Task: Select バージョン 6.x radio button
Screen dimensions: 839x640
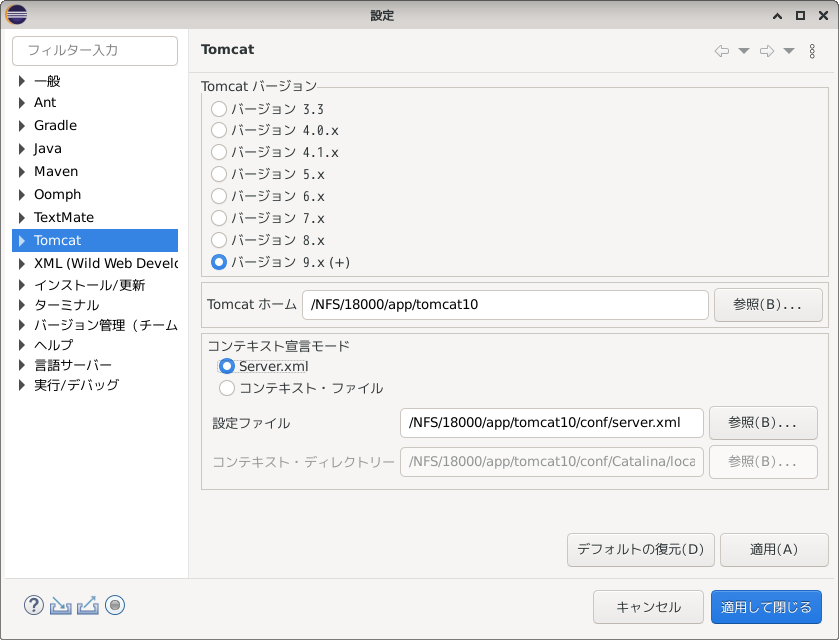Action: pyautogui.click(x=219, y=196)
